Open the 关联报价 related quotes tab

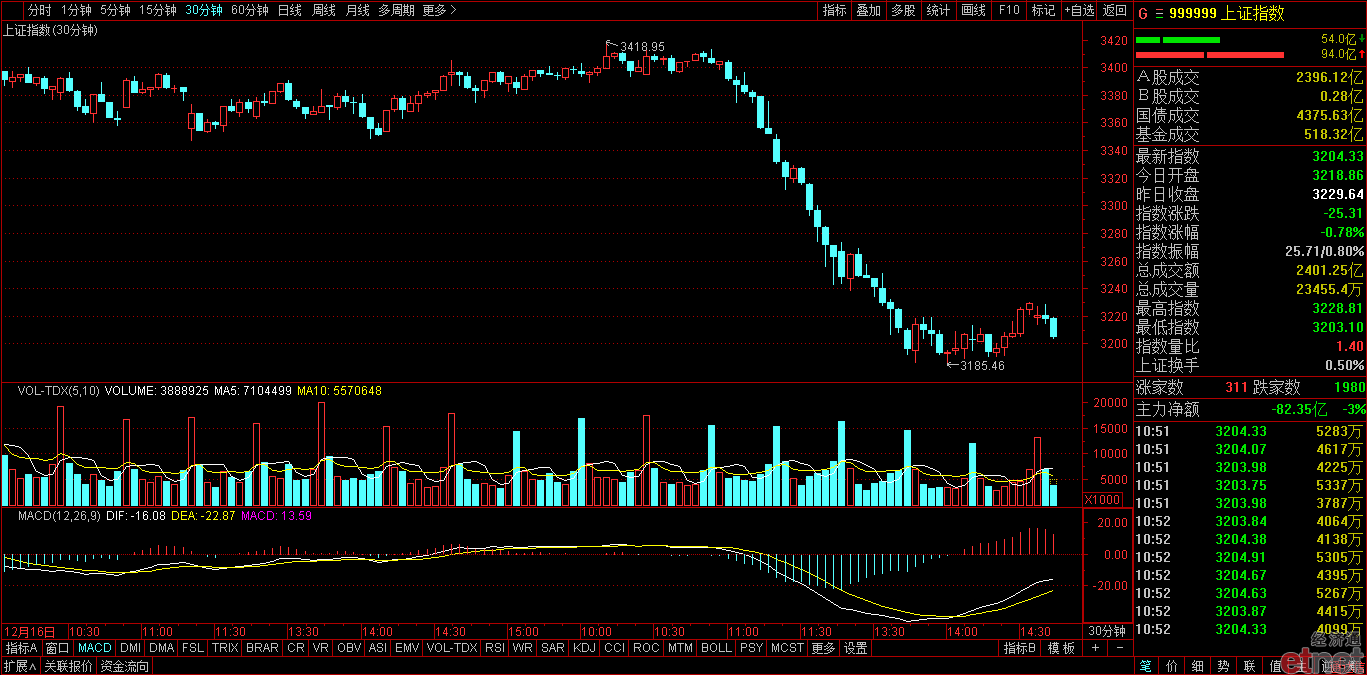(x=68, y=666)
